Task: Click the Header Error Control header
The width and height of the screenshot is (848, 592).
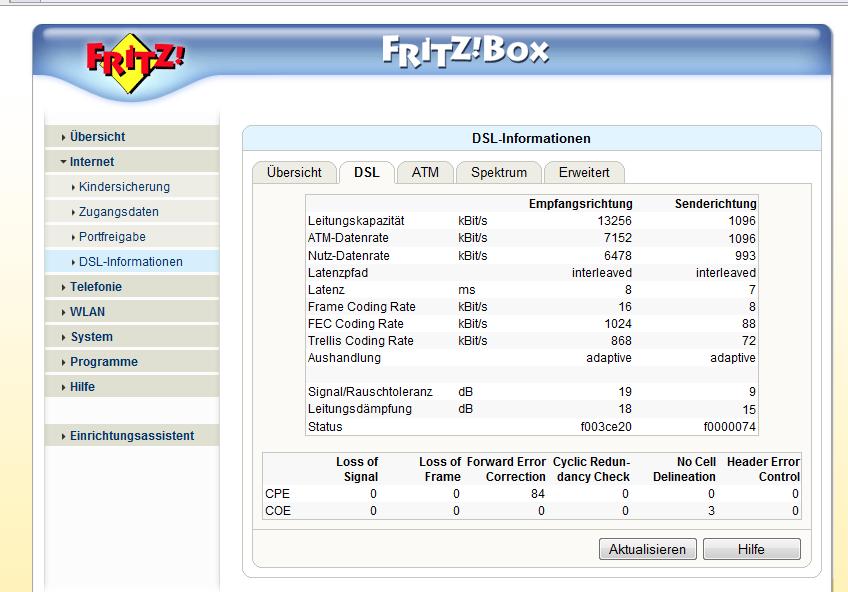Action: [x=763, y=469]
